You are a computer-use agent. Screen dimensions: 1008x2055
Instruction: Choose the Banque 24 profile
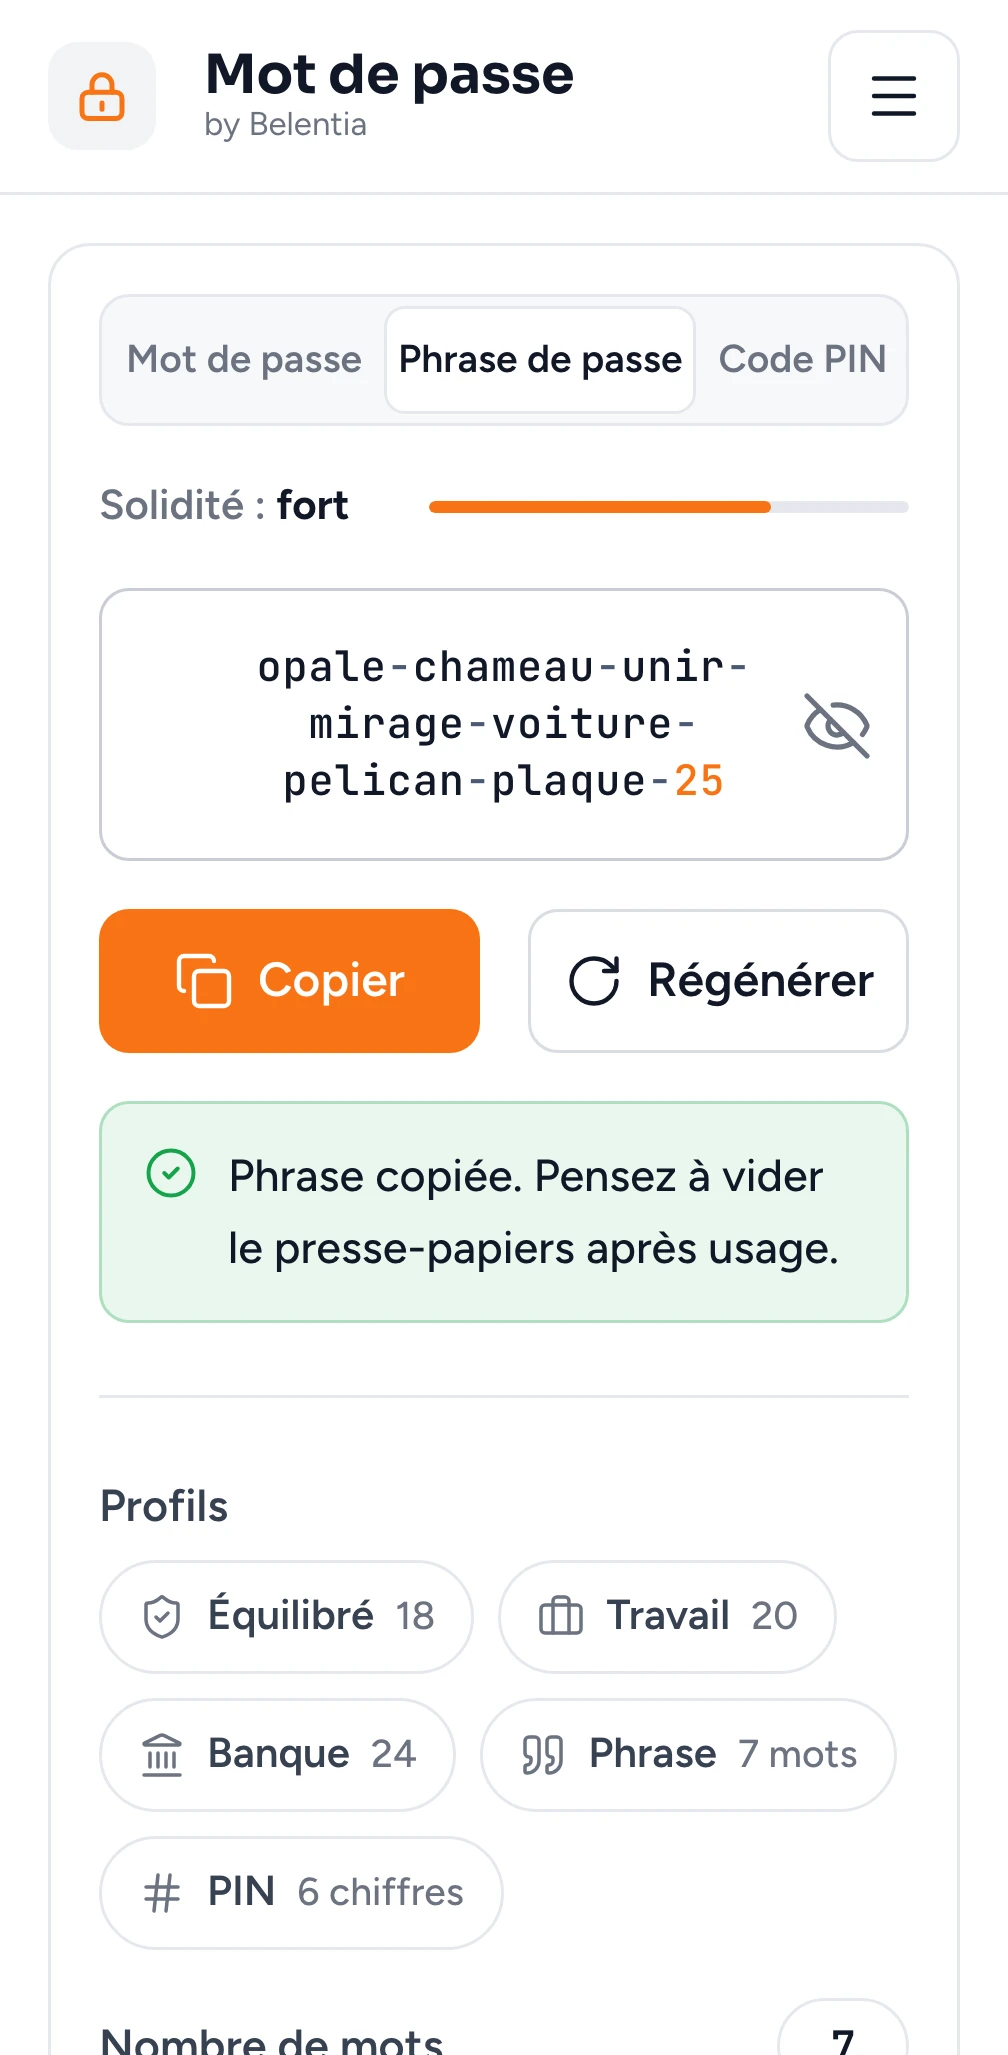278,1755
